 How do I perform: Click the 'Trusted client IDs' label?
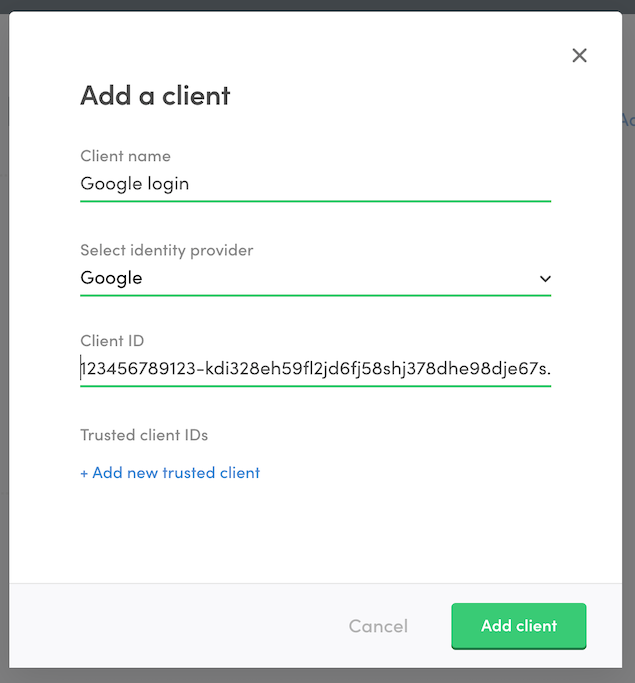[144, 435]
